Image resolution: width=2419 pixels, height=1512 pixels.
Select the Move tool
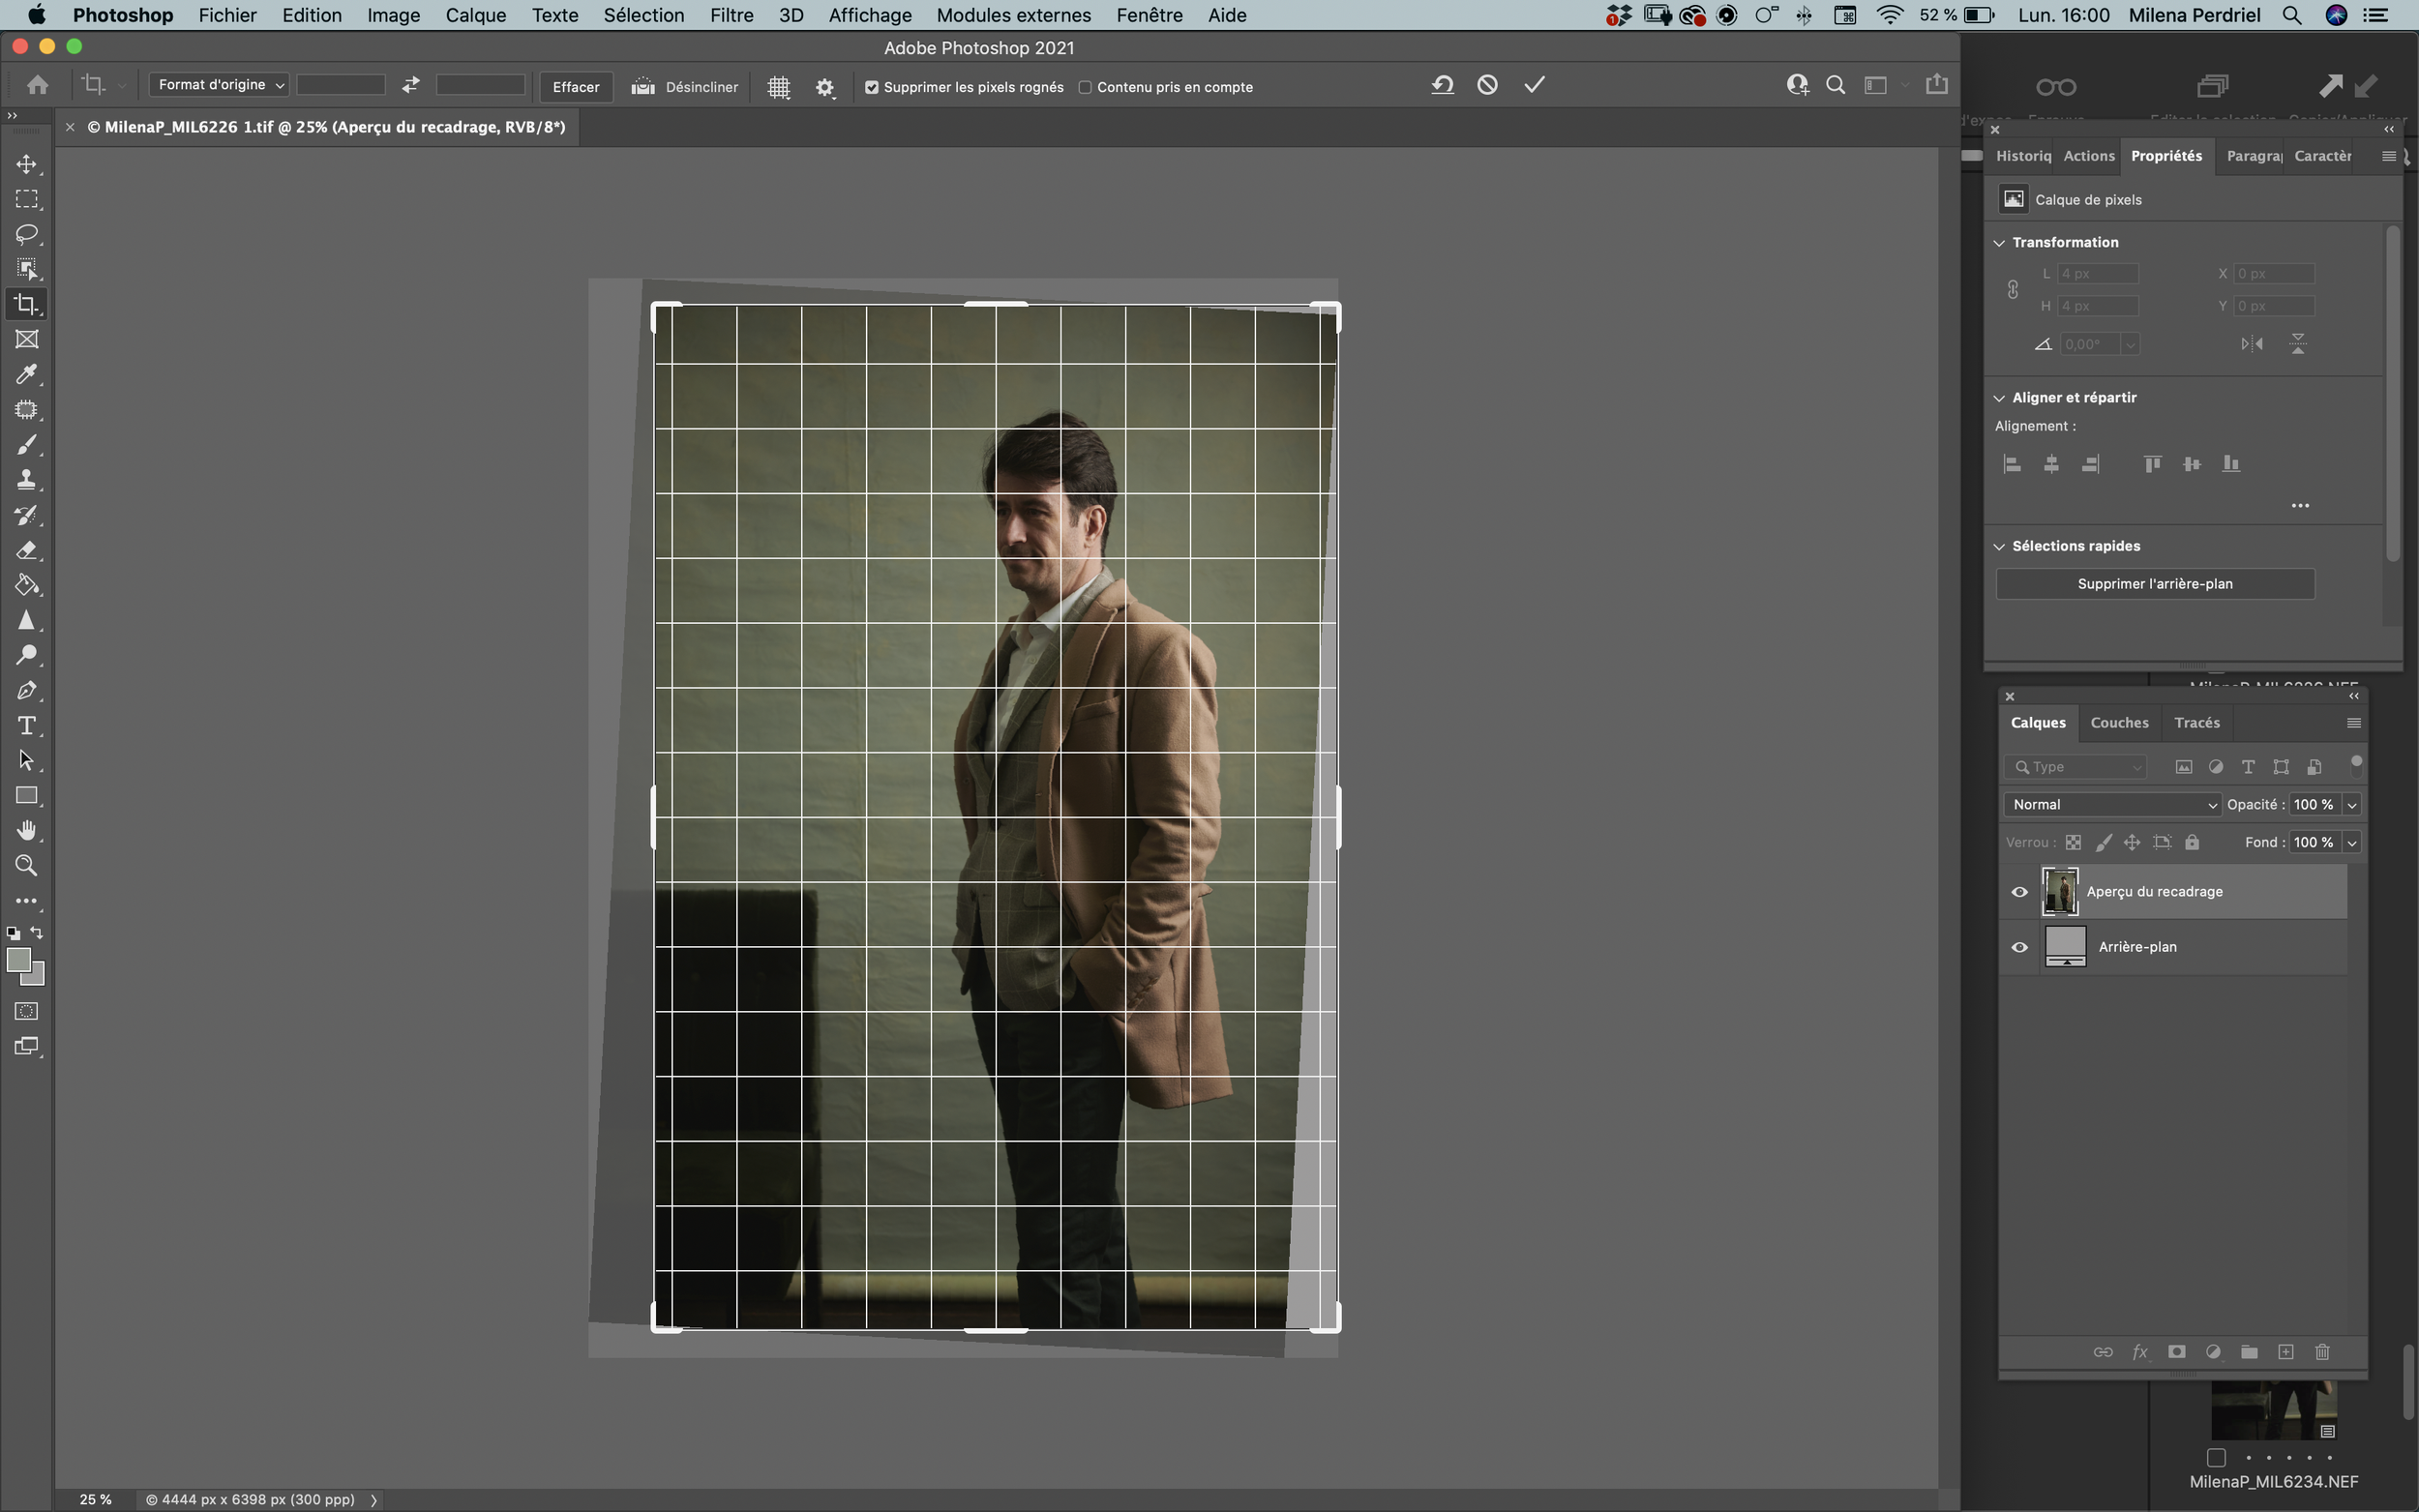point(27,164)
